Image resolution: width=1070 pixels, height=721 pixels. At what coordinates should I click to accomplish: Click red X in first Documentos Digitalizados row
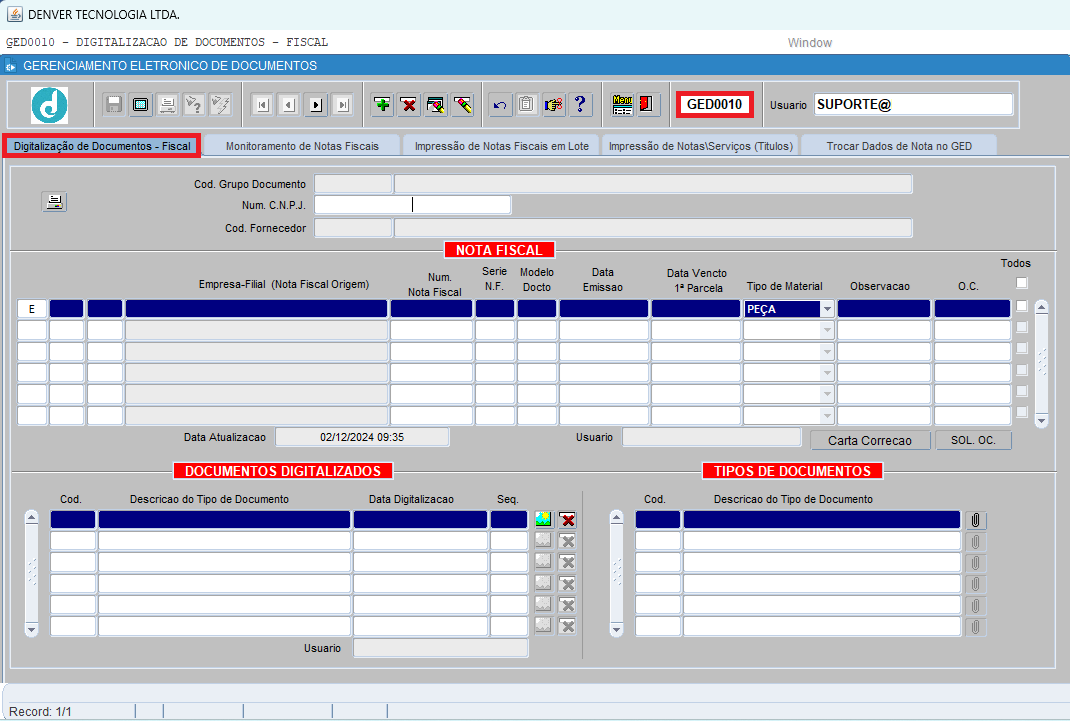(x=567, y=520)
